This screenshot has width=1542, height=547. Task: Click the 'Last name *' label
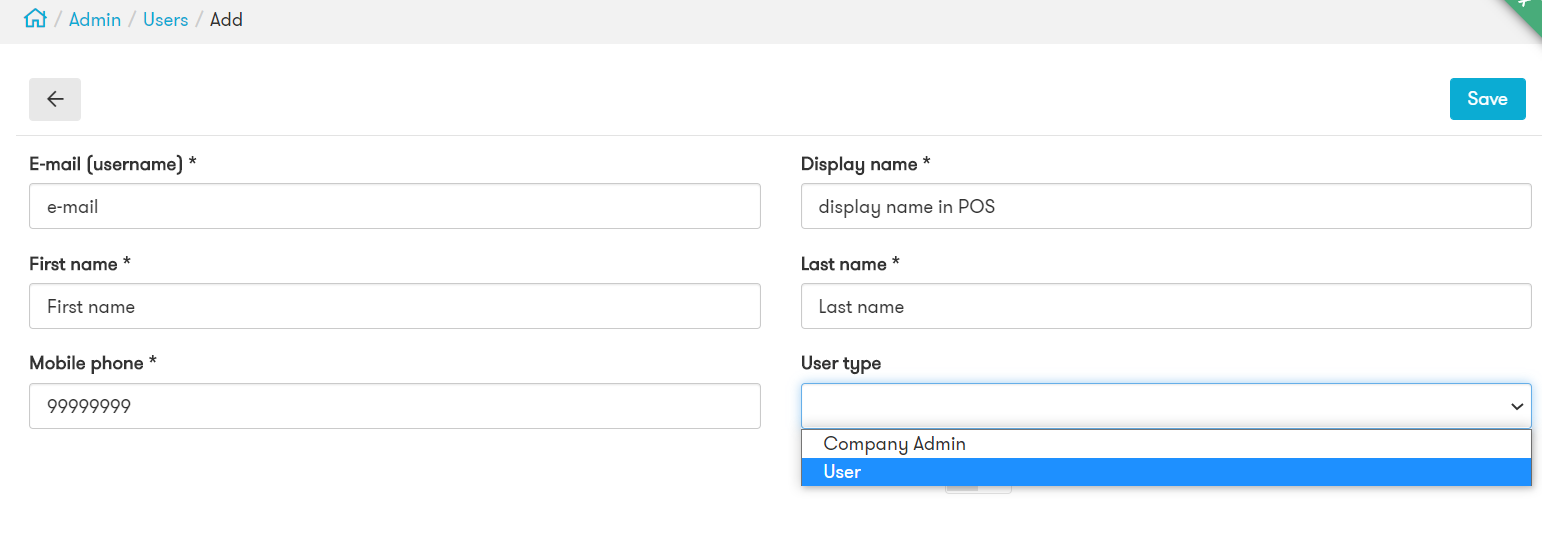click(850, 264)
